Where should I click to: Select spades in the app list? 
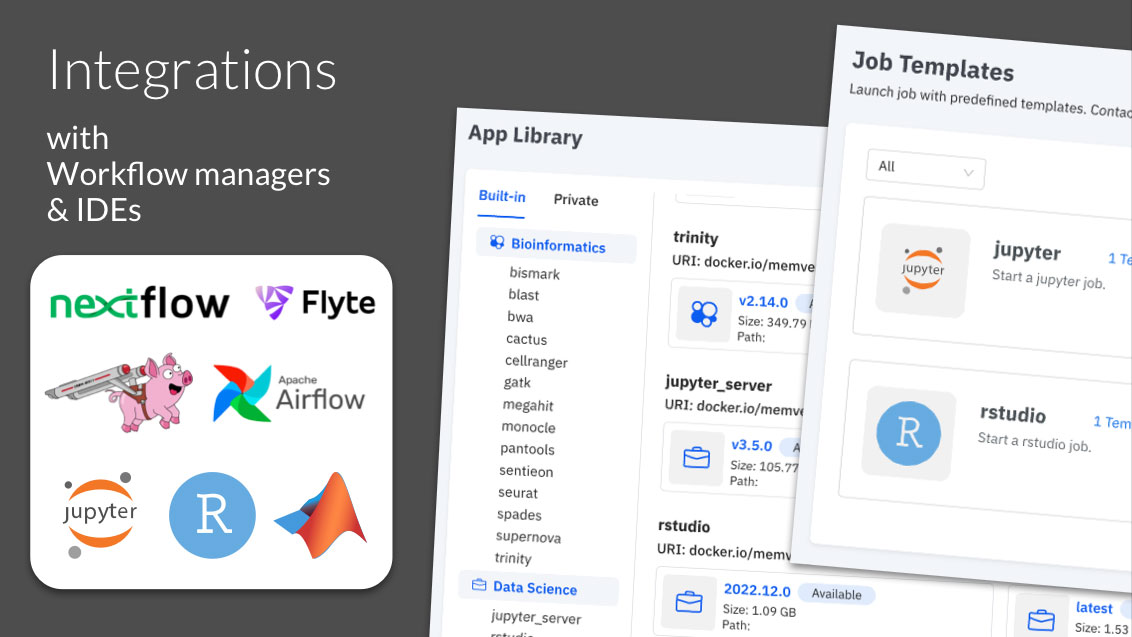(519, 515)
